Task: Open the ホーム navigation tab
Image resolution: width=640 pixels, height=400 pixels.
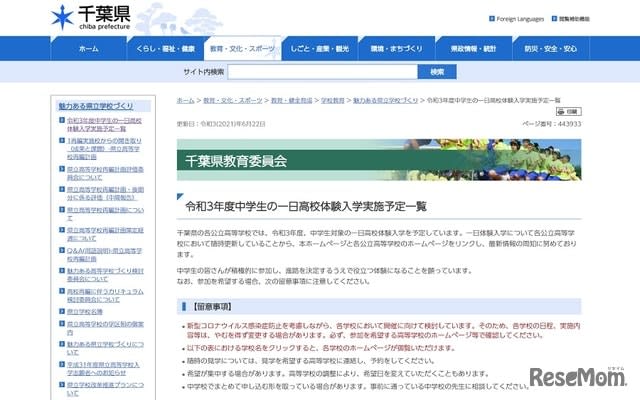Action: (89, 49)
